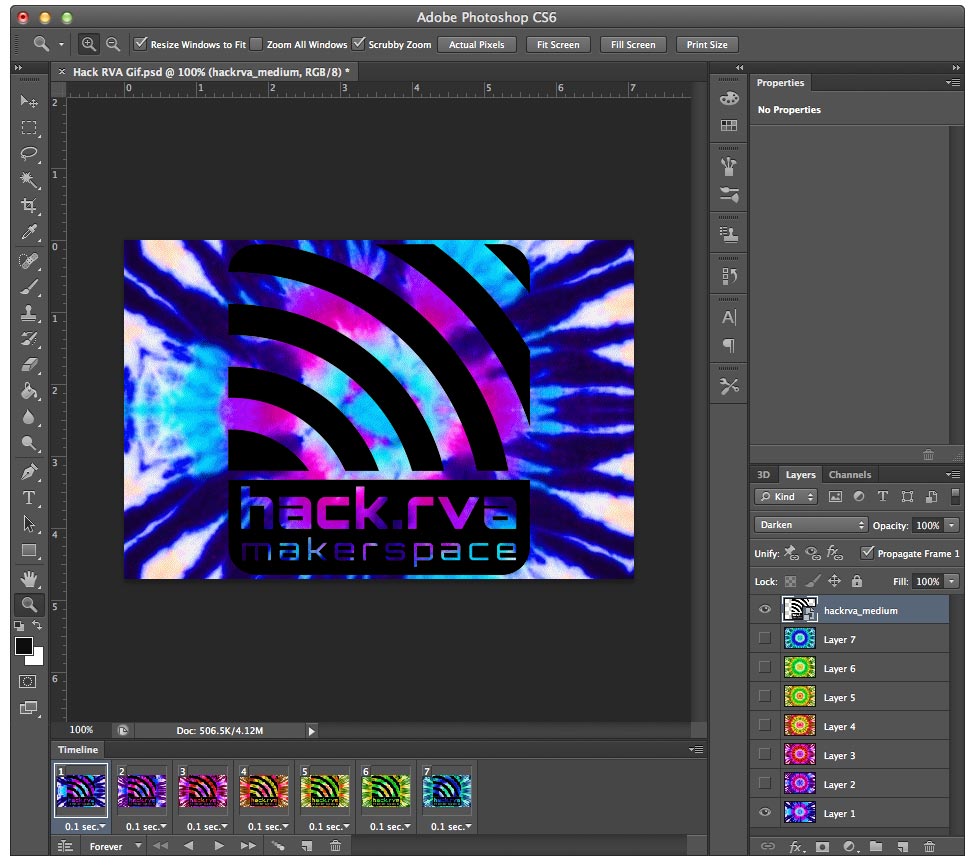This screenshot has height=866, width=975.
Task: Add a layer mask
Action: (822, 846)
